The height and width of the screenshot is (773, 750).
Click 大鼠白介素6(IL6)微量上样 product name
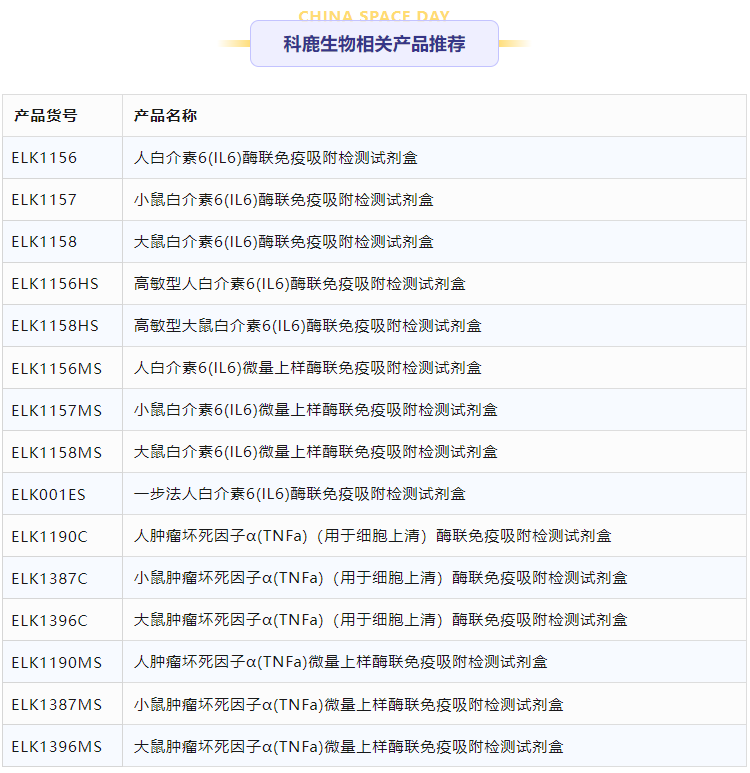[316, 452]
